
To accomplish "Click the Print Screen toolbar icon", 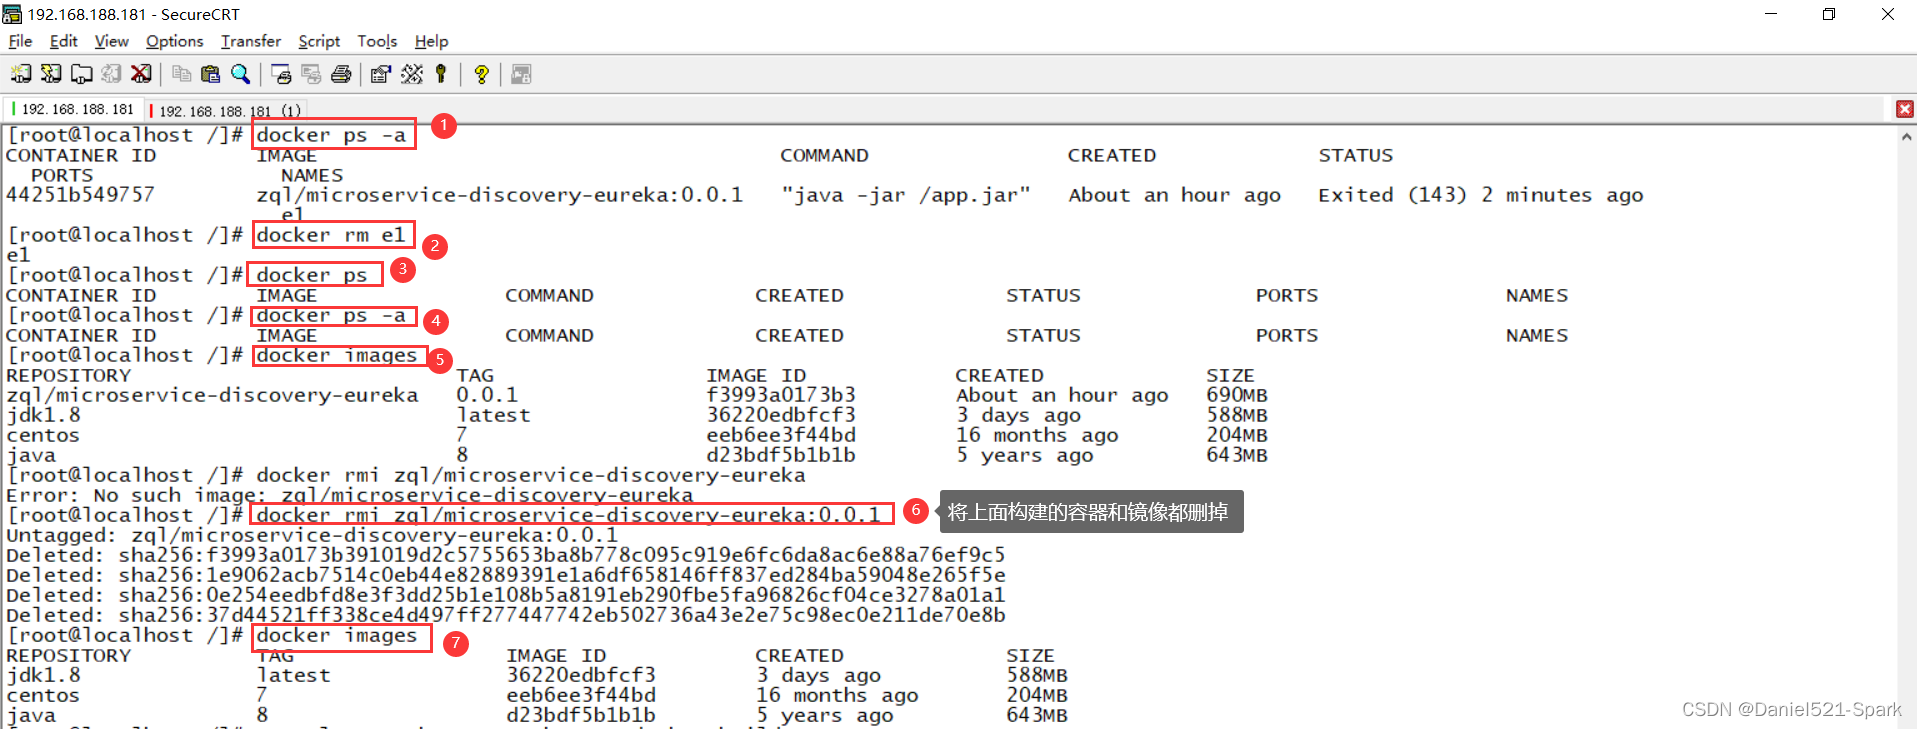I will [x=281, y=74].
